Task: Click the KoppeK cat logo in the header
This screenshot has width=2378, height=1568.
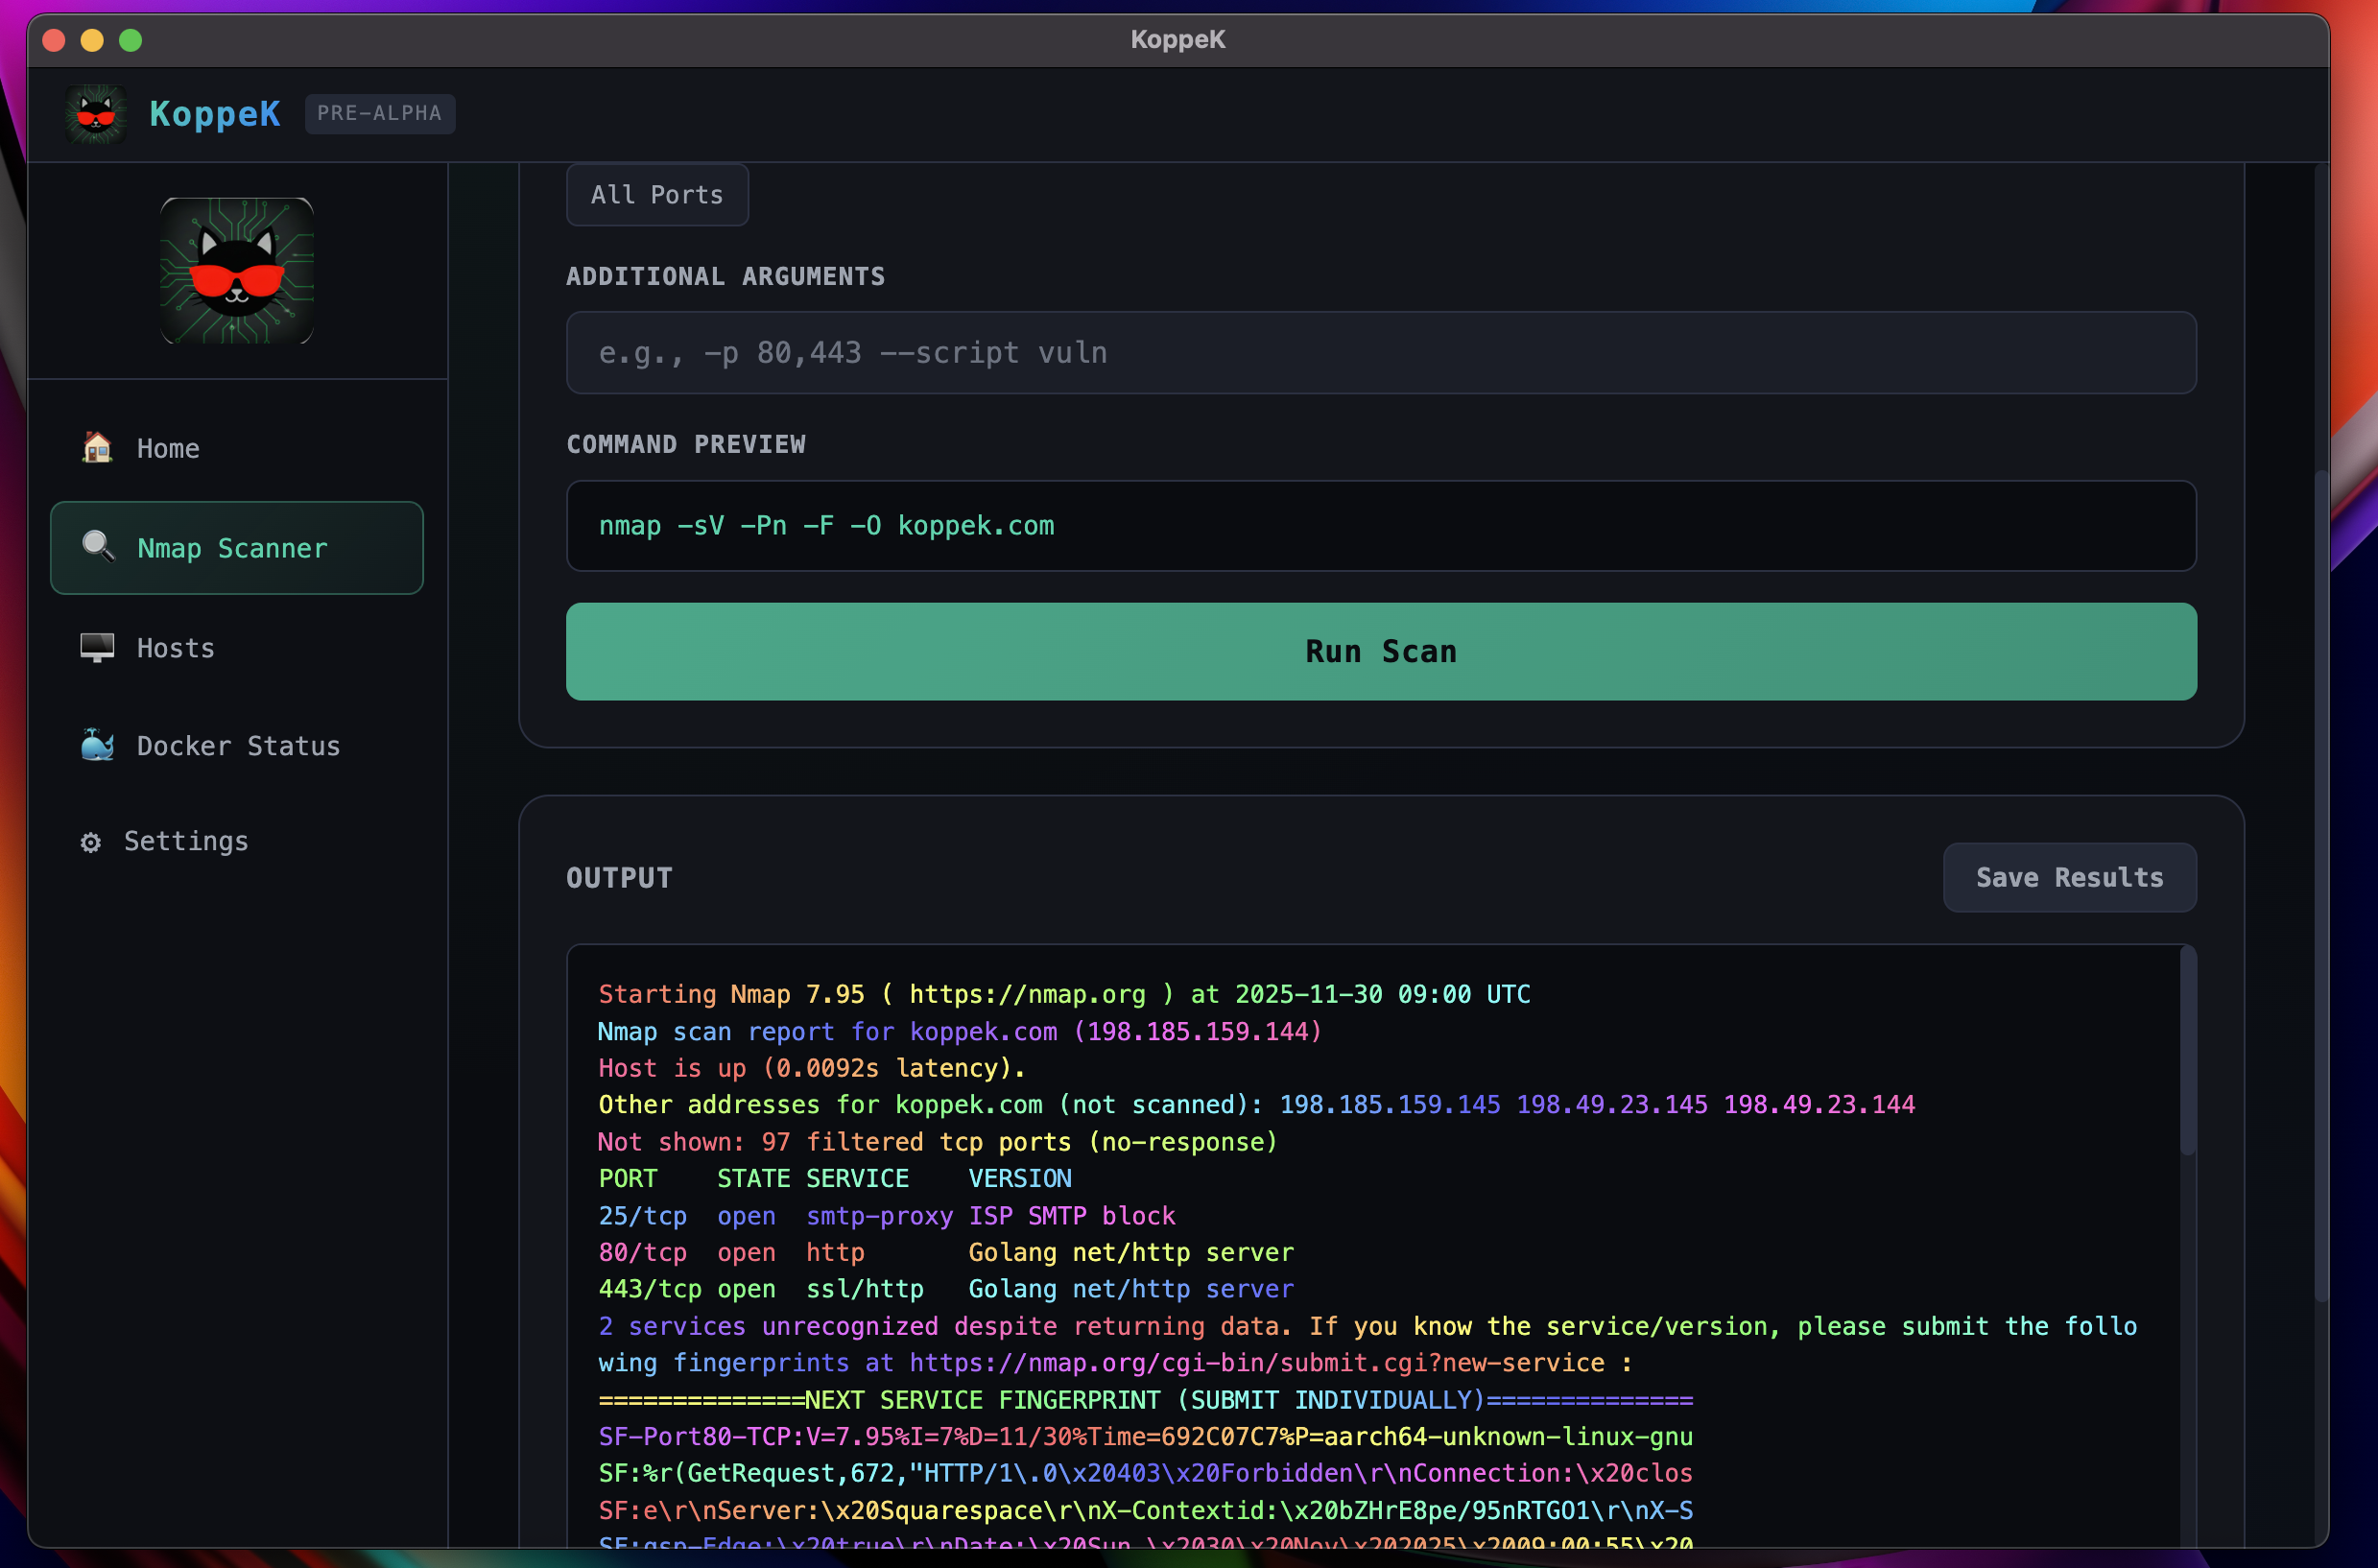Action: tap(95, 113)
